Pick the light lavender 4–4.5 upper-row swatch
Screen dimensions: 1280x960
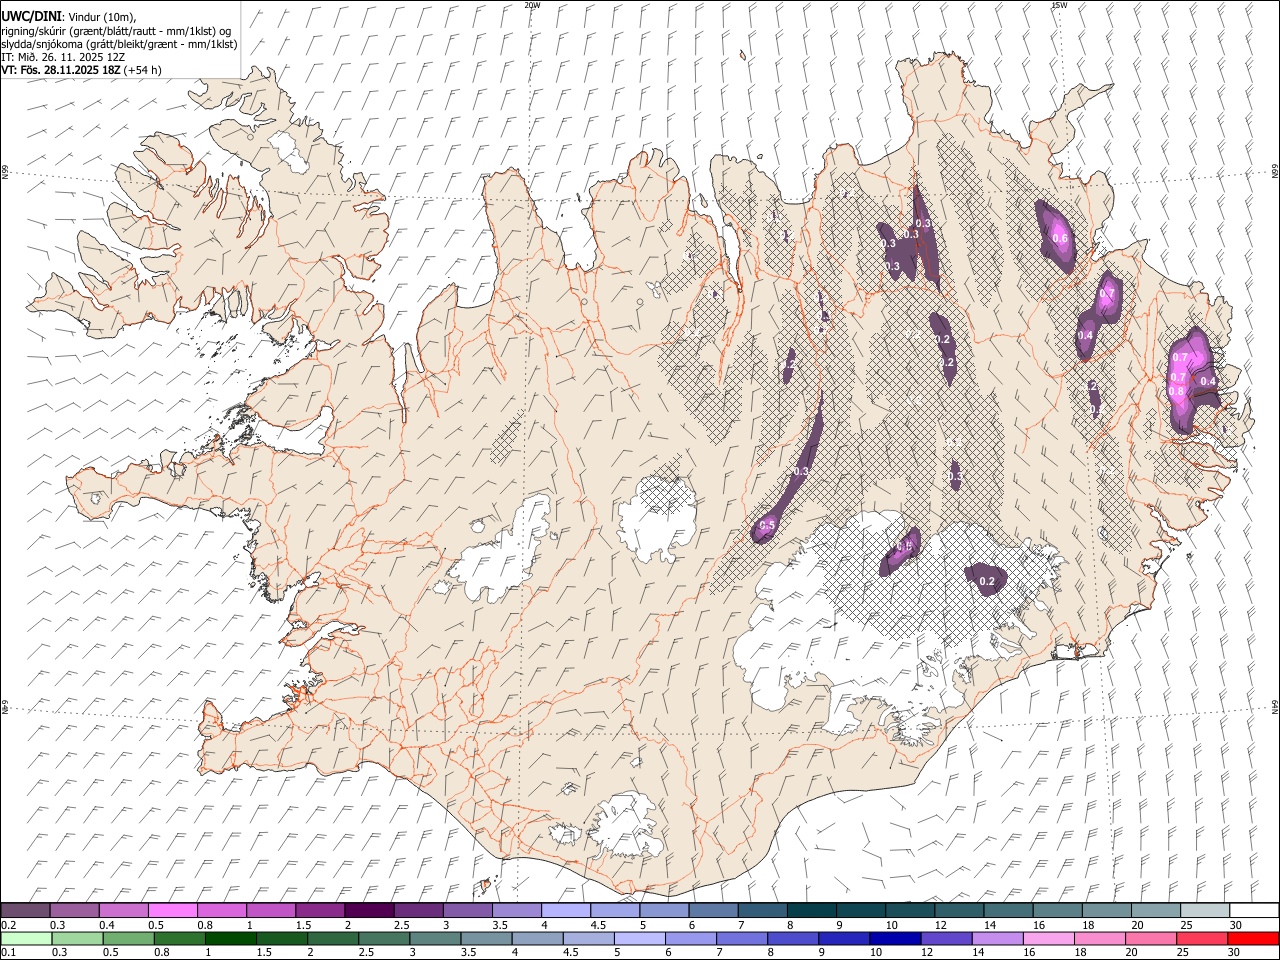tap(565, 910)
